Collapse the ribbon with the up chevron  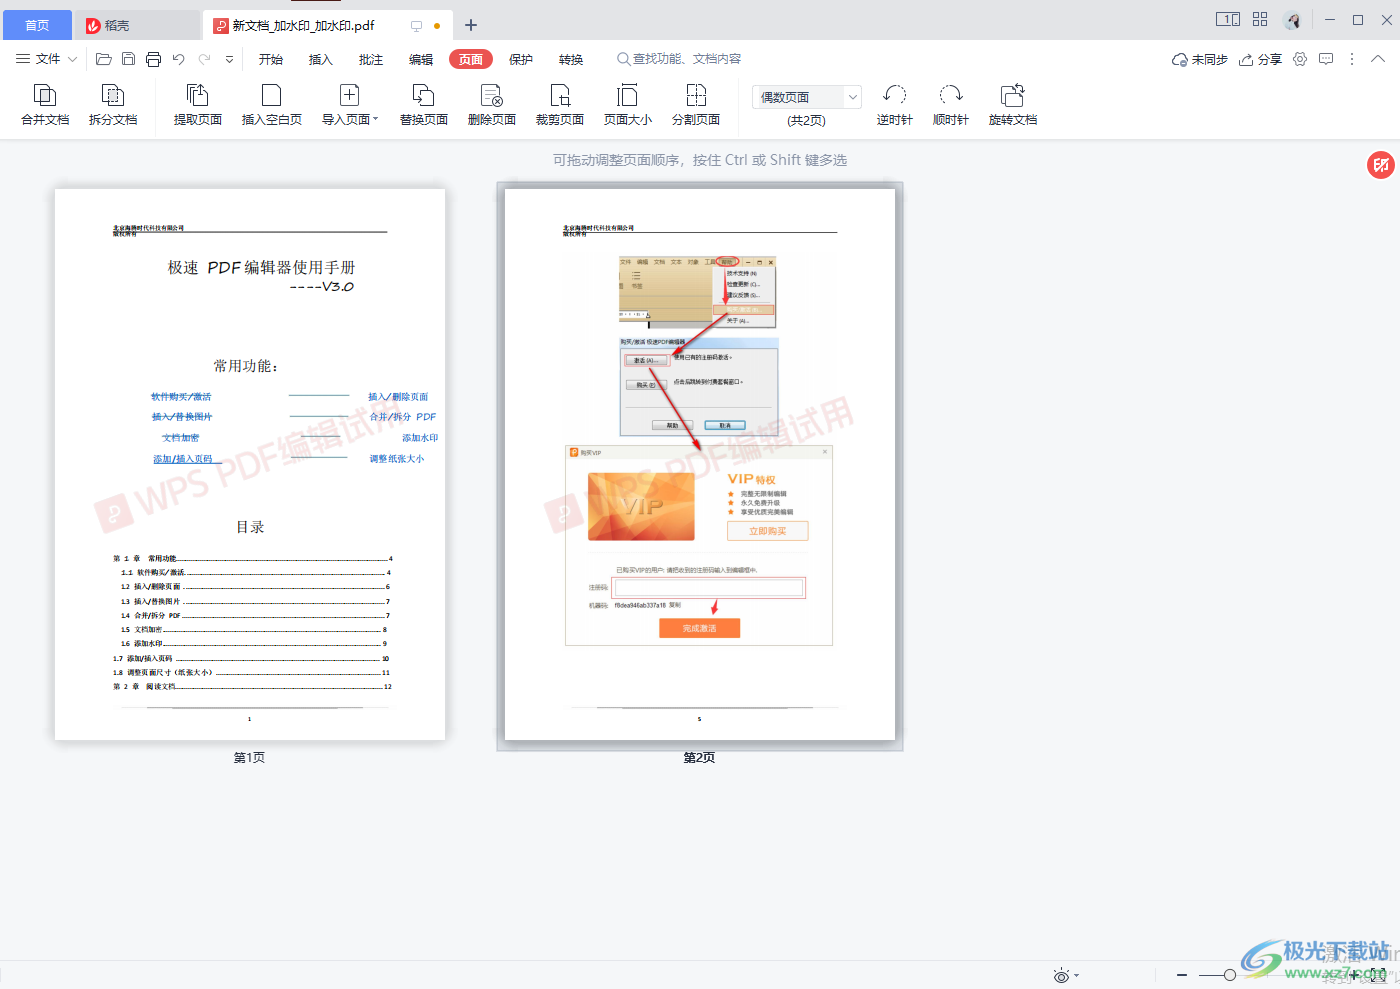1378,59
